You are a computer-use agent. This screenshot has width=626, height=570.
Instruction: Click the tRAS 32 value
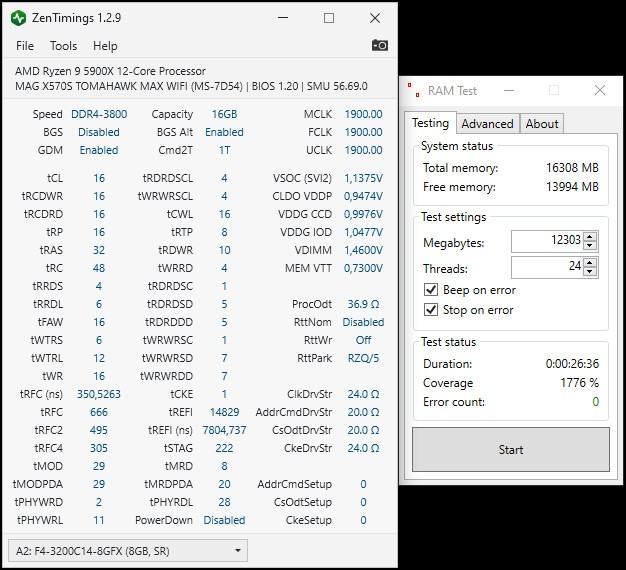tap(99, 250)
